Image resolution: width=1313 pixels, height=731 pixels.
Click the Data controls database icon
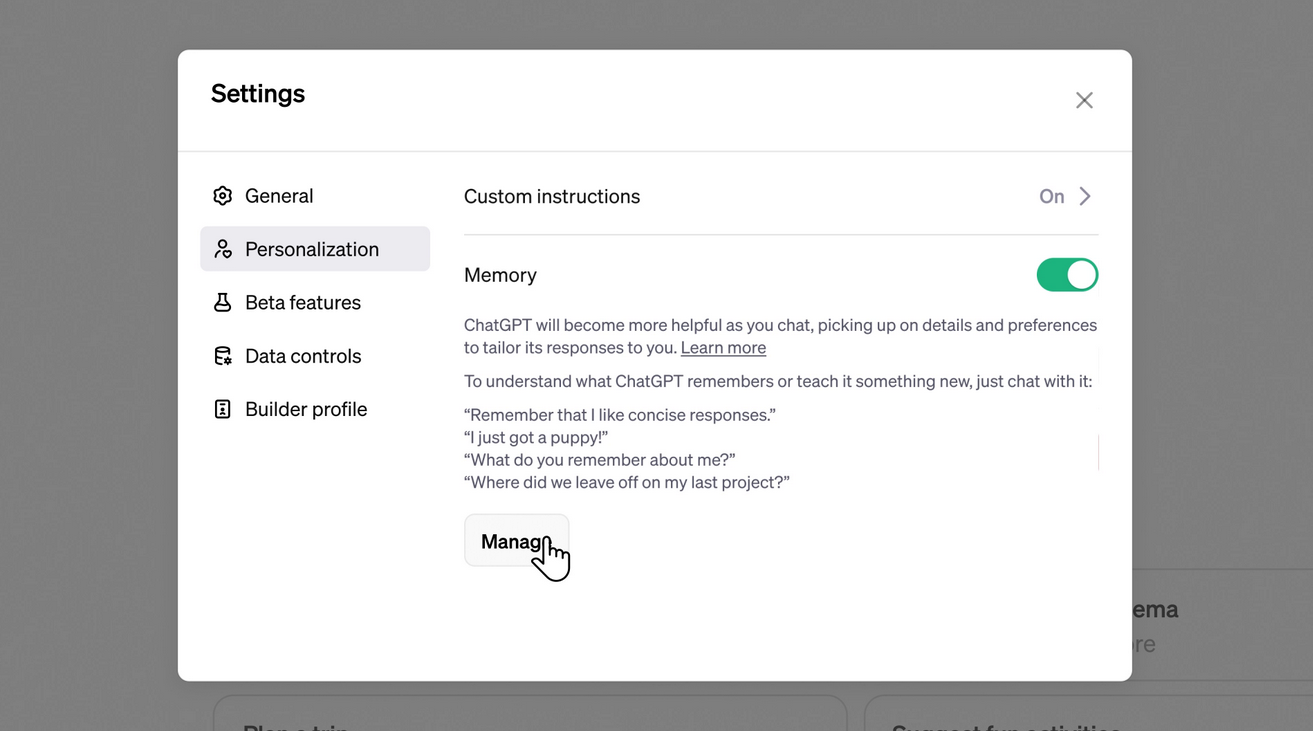pyautogui.click(x=222, y=356)
